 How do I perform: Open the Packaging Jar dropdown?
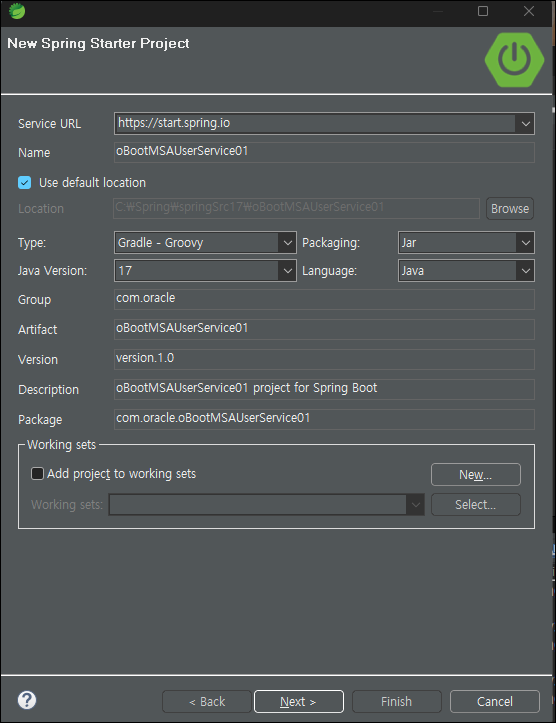point(466,243)
